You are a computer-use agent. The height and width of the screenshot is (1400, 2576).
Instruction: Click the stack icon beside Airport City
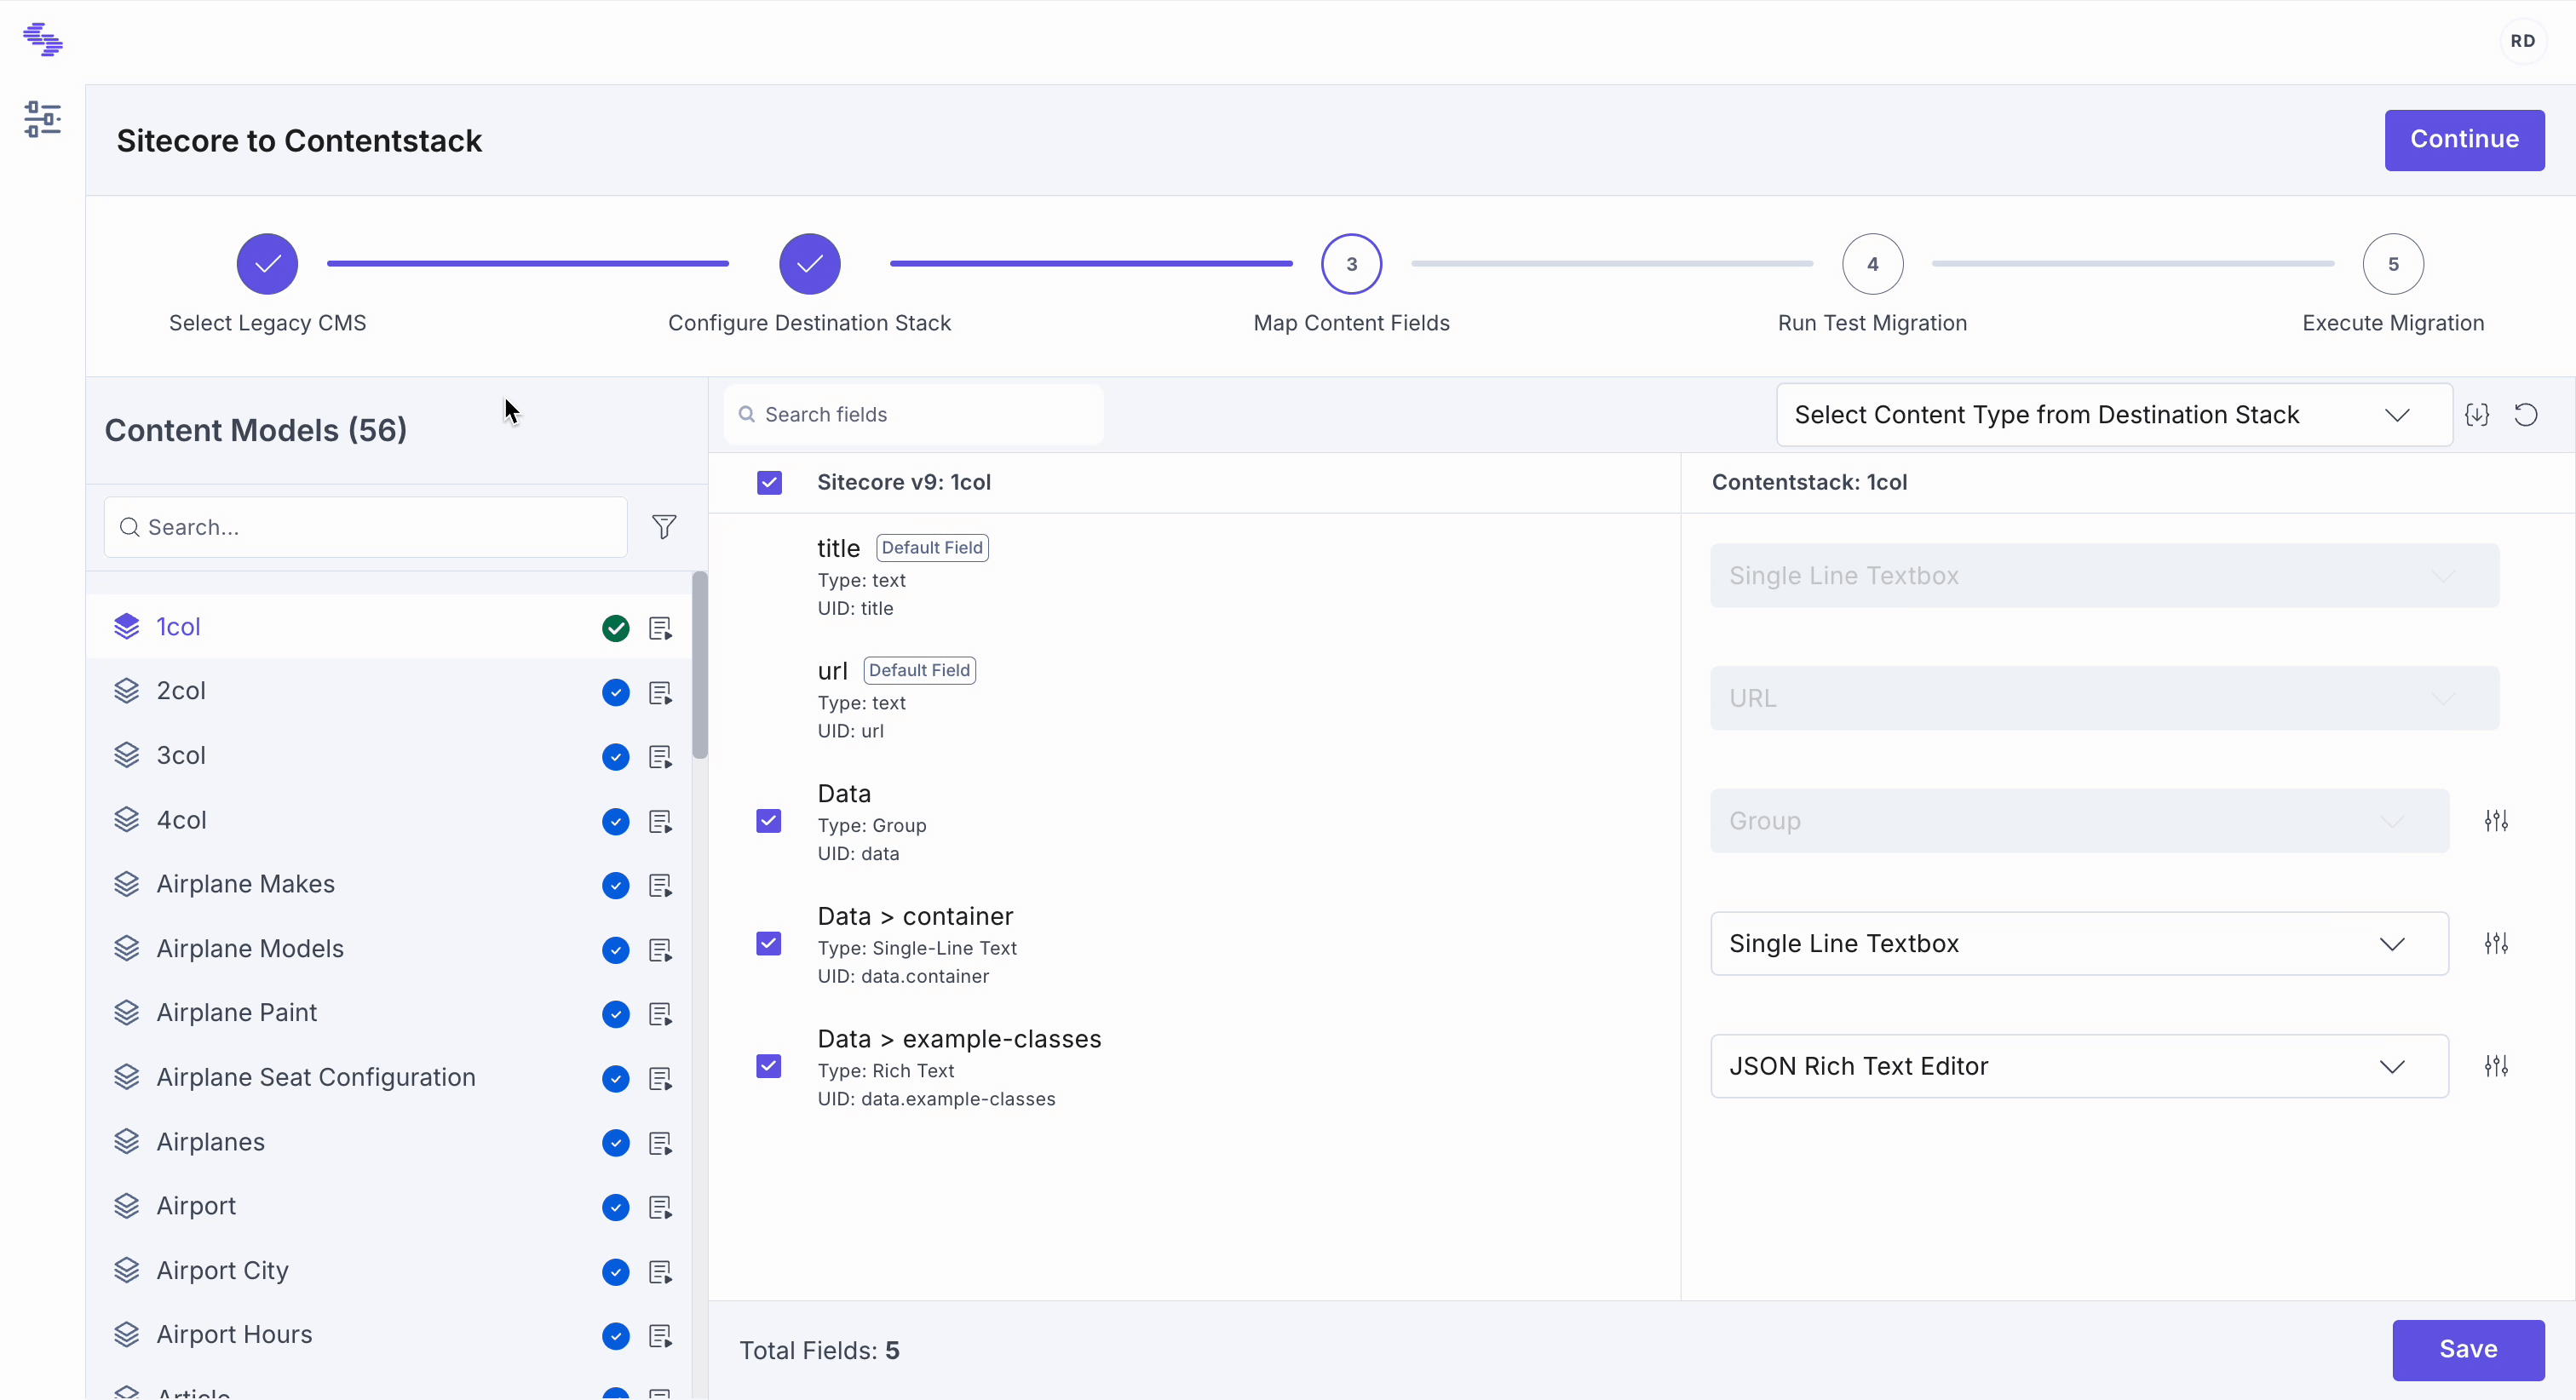pos(126,1270)
